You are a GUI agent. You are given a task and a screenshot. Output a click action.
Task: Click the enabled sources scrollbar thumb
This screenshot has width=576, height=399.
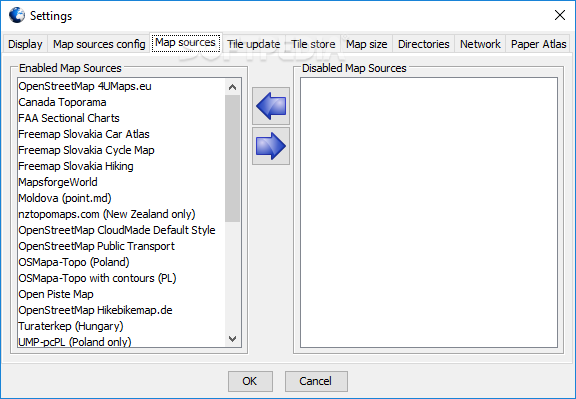click(232, 158)
